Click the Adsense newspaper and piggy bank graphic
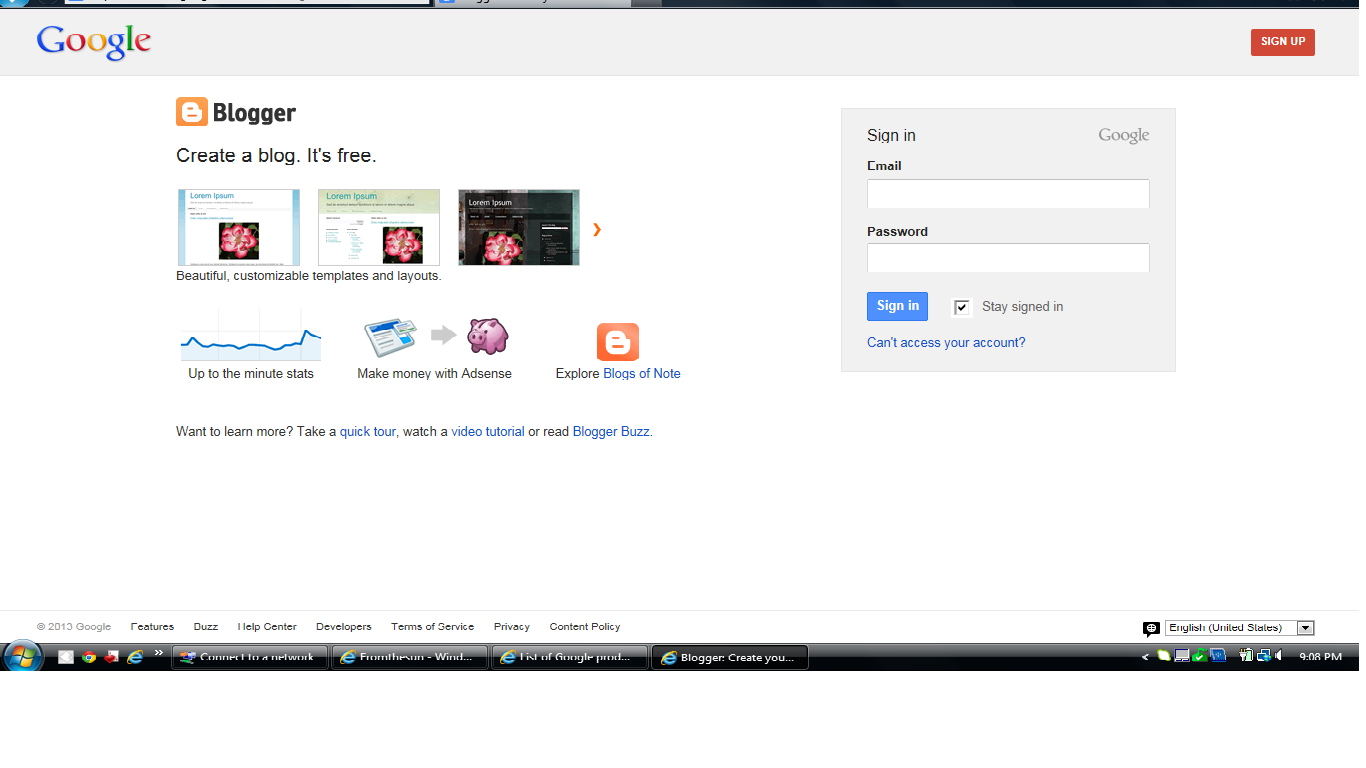The width and height of the screenshot is (1366, 768). click(x=436, y=337)
